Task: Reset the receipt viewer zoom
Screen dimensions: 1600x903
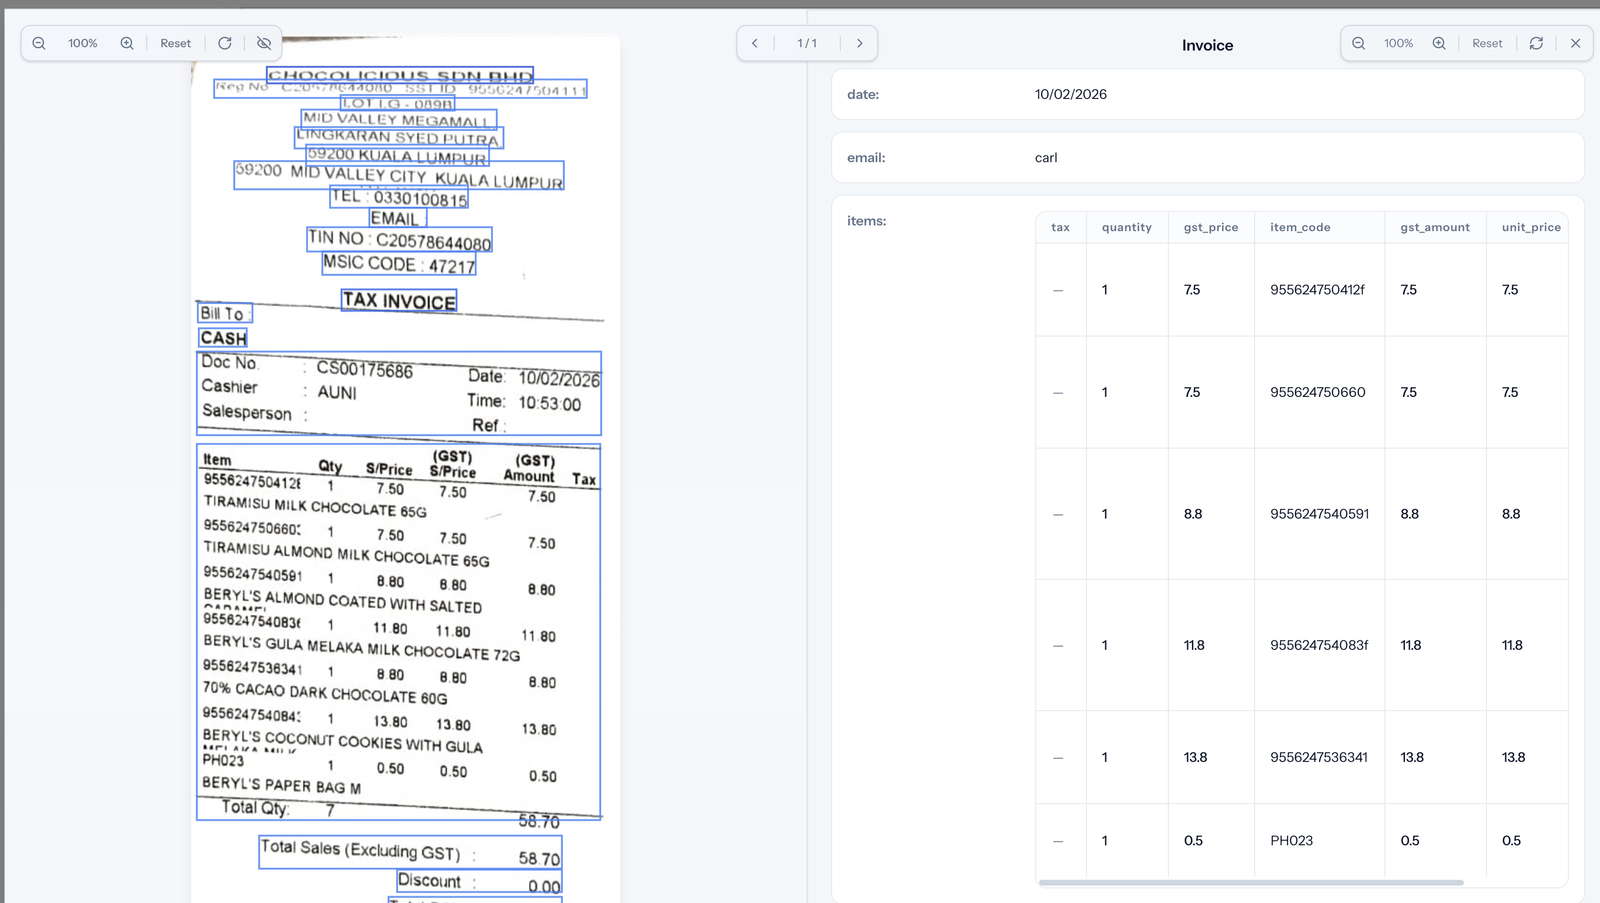Action: (x=175, y=43)
